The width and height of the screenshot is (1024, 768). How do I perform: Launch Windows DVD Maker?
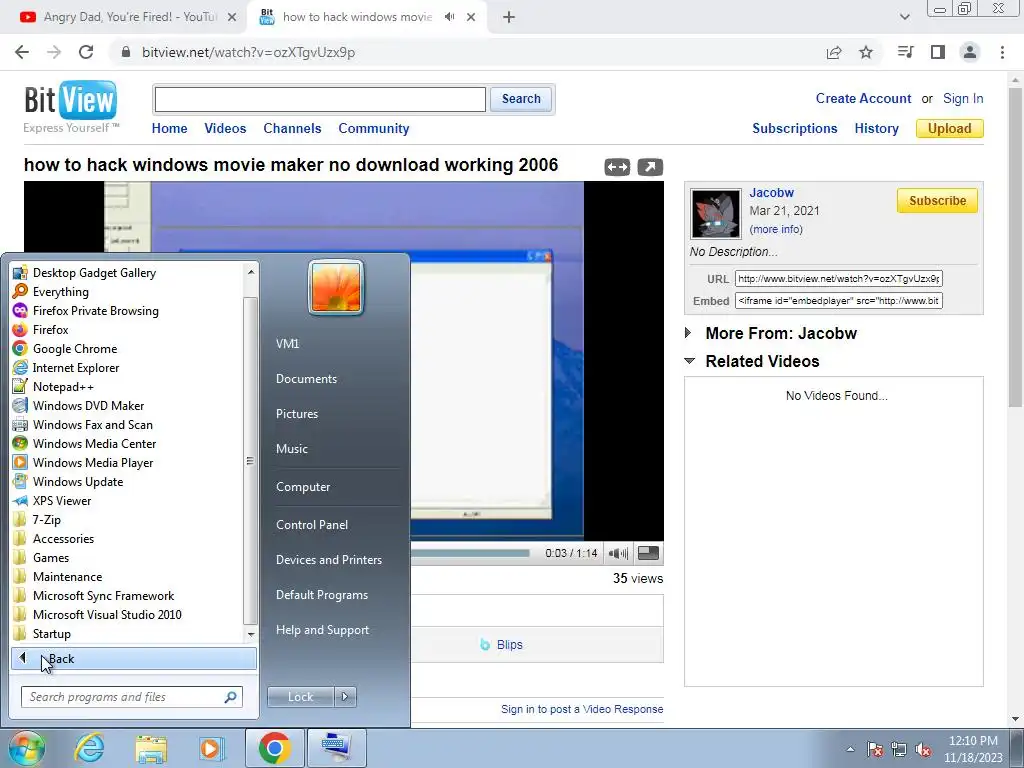tap(88, 406)
